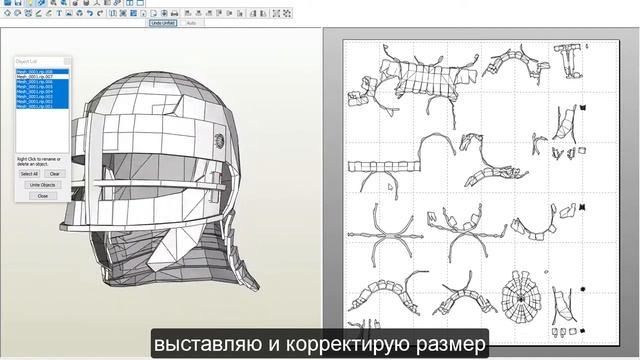Select Mesh_0001.nip.002 in Object List
The height and width of the screenshot is (360, 640).
(42, 101)
